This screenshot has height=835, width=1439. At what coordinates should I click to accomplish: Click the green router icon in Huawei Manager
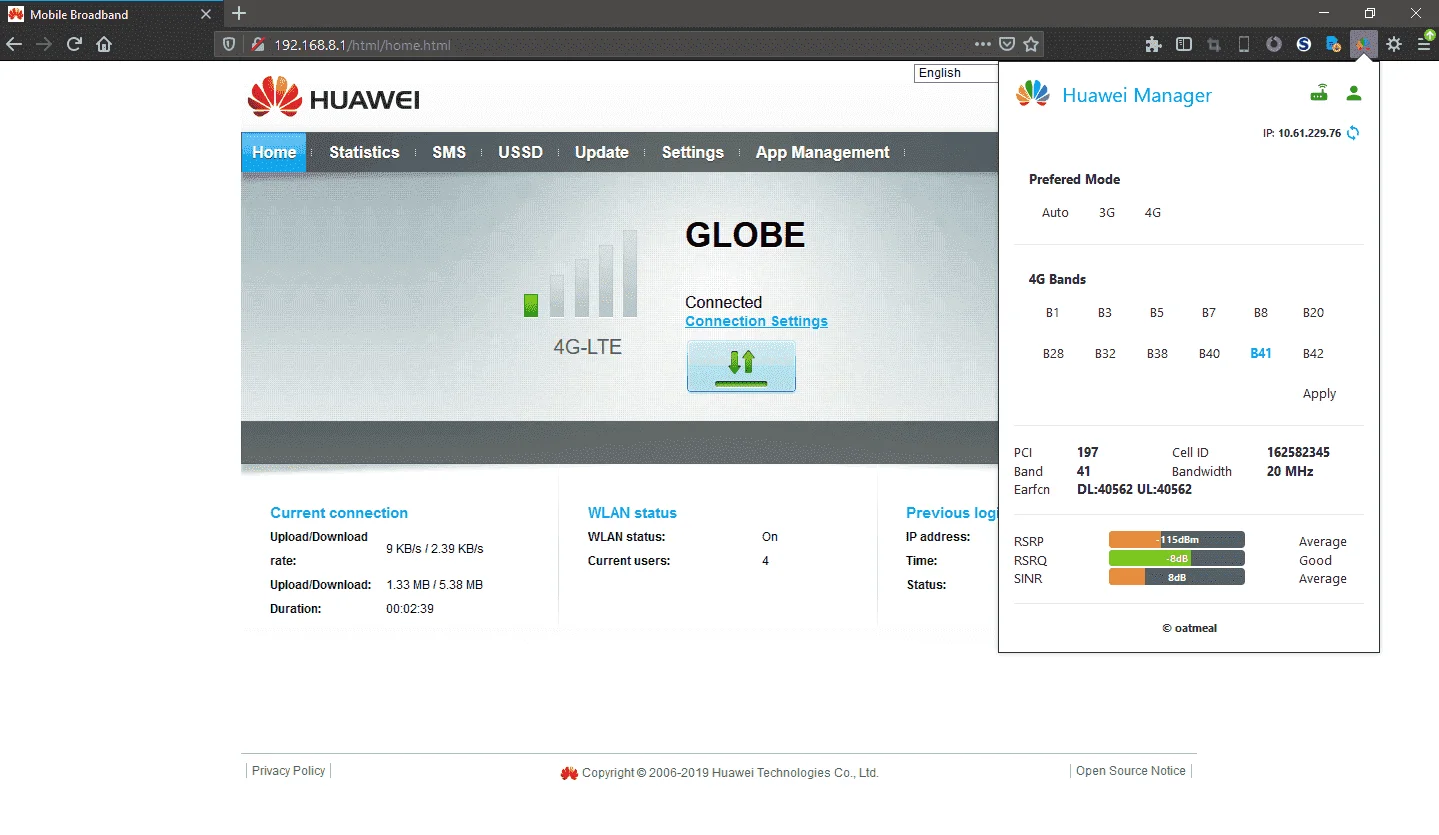[1320, 93]
